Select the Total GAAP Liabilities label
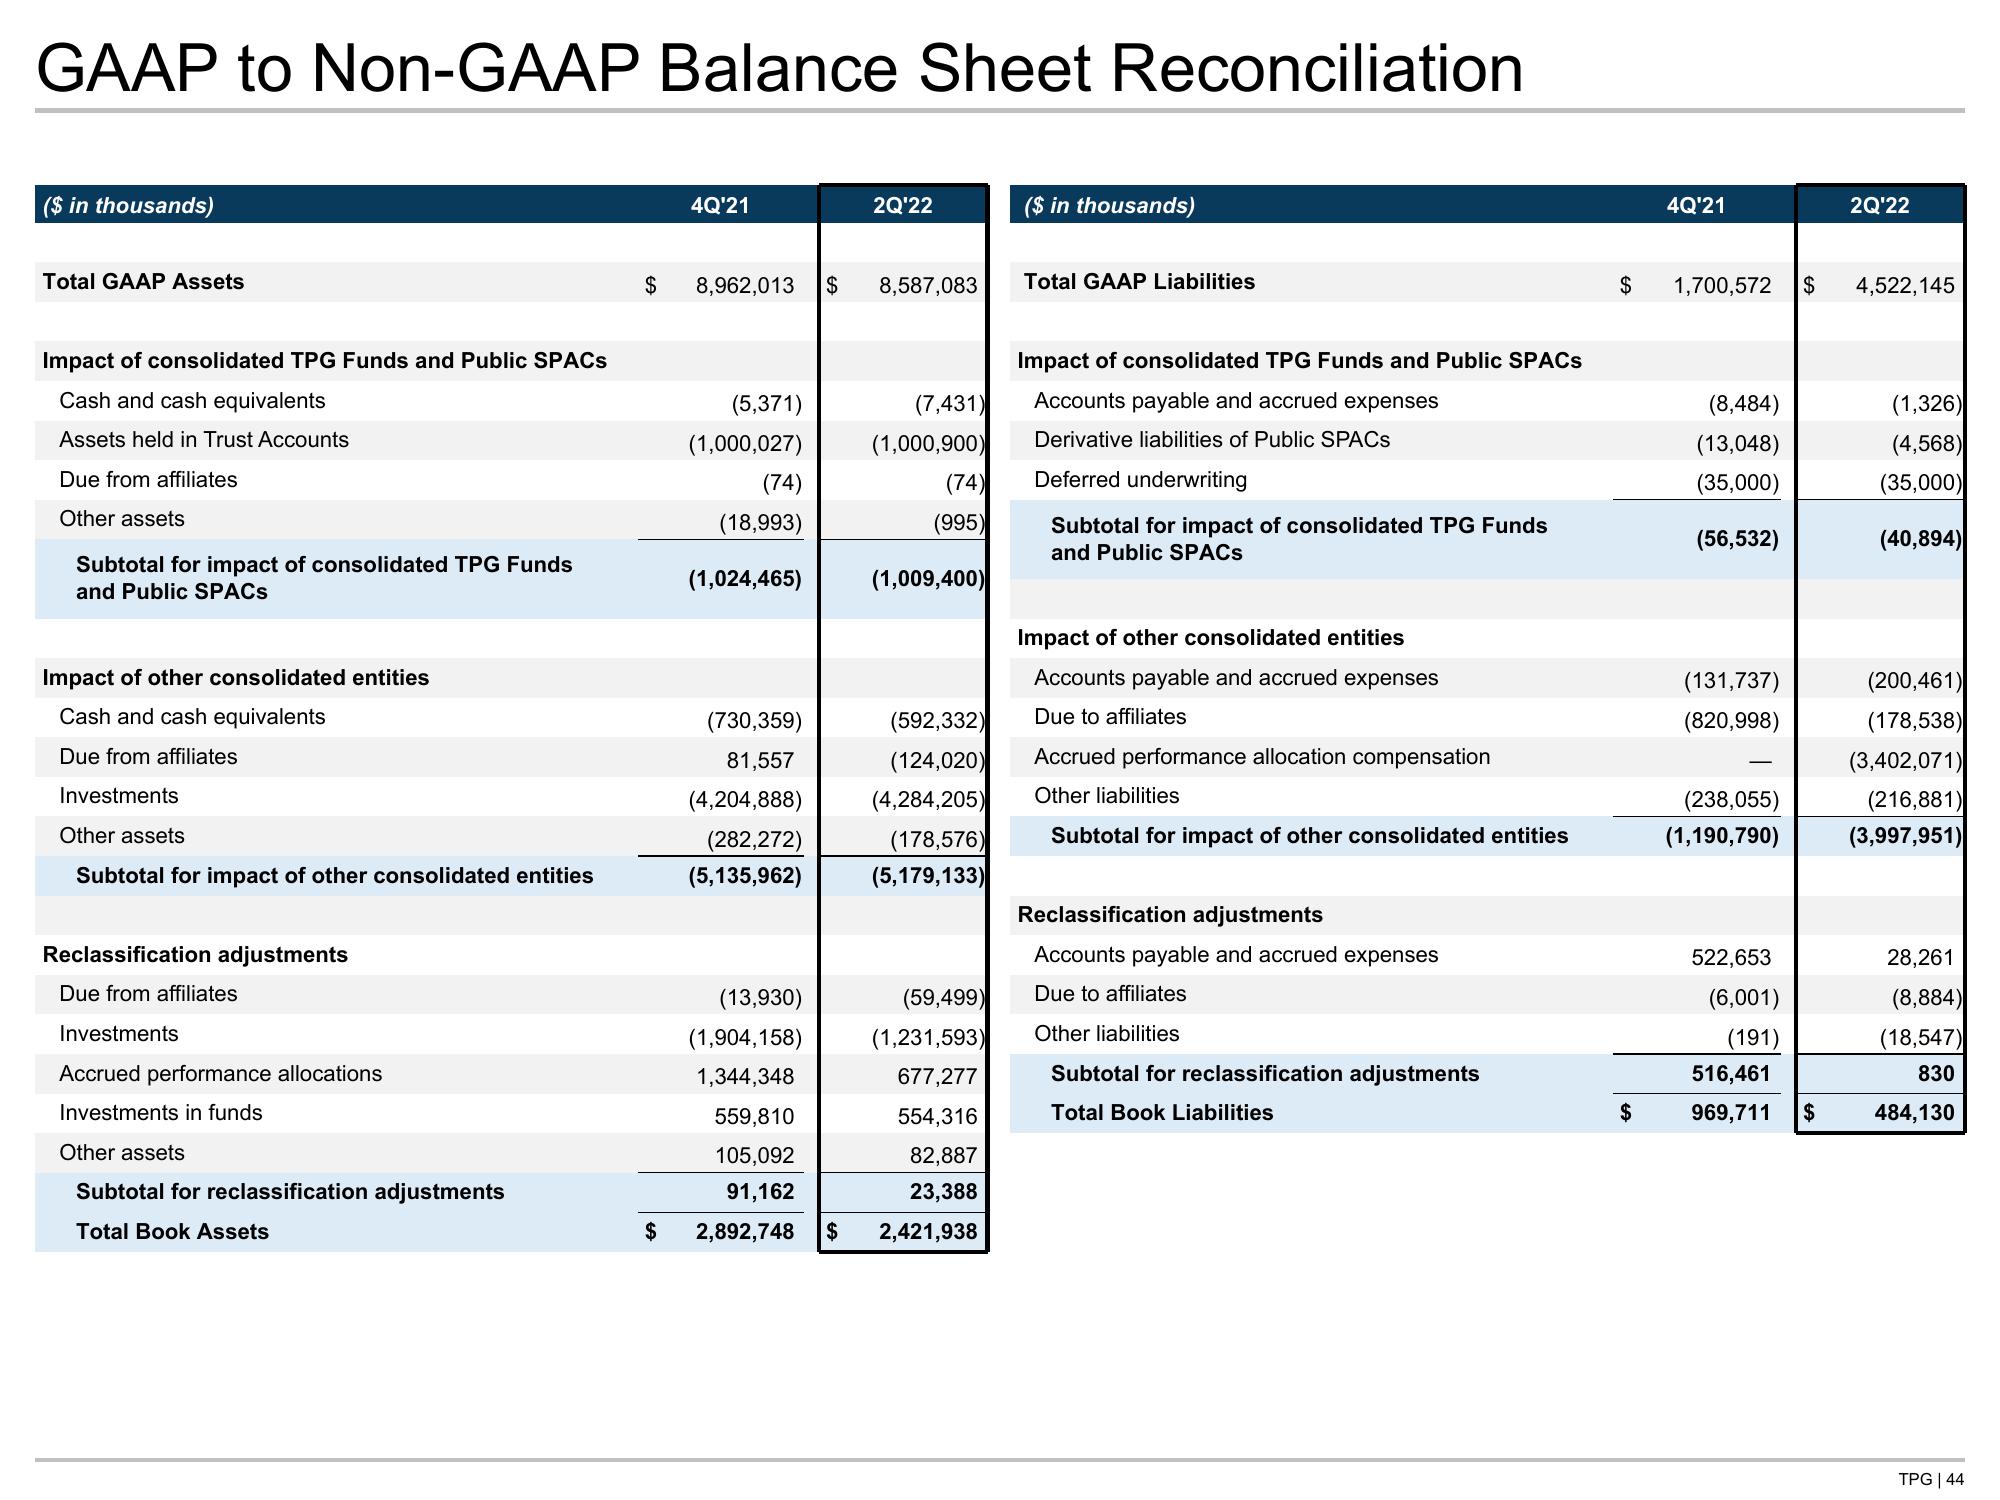The width and height of the screenshot is (2000, 1500). point(1139,282)
